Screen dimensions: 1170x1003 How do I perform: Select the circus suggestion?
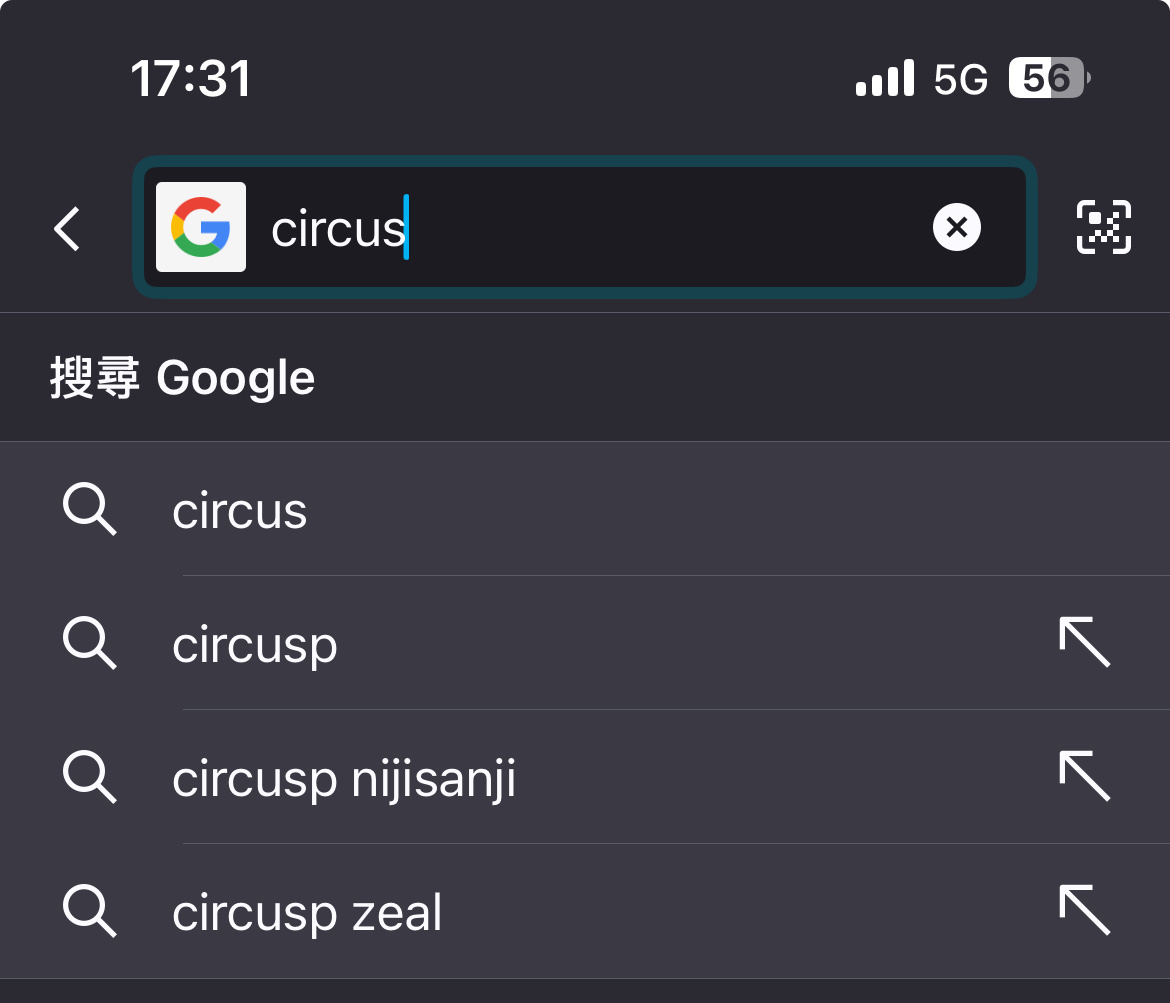pos(585,509)
